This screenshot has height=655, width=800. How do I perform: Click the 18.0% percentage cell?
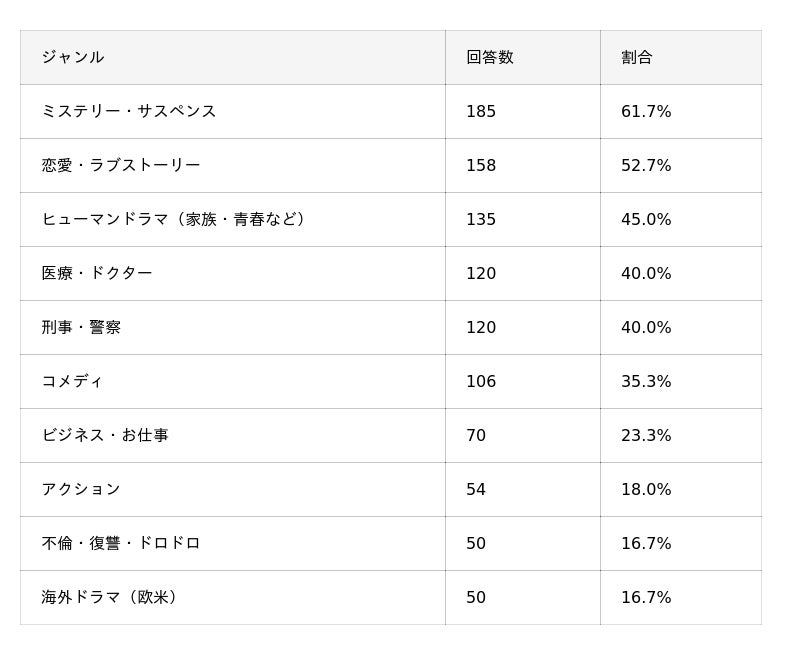(x=646, y=490)
